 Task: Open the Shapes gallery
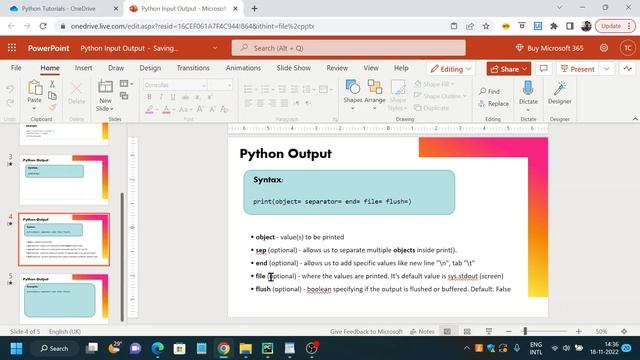353,95
